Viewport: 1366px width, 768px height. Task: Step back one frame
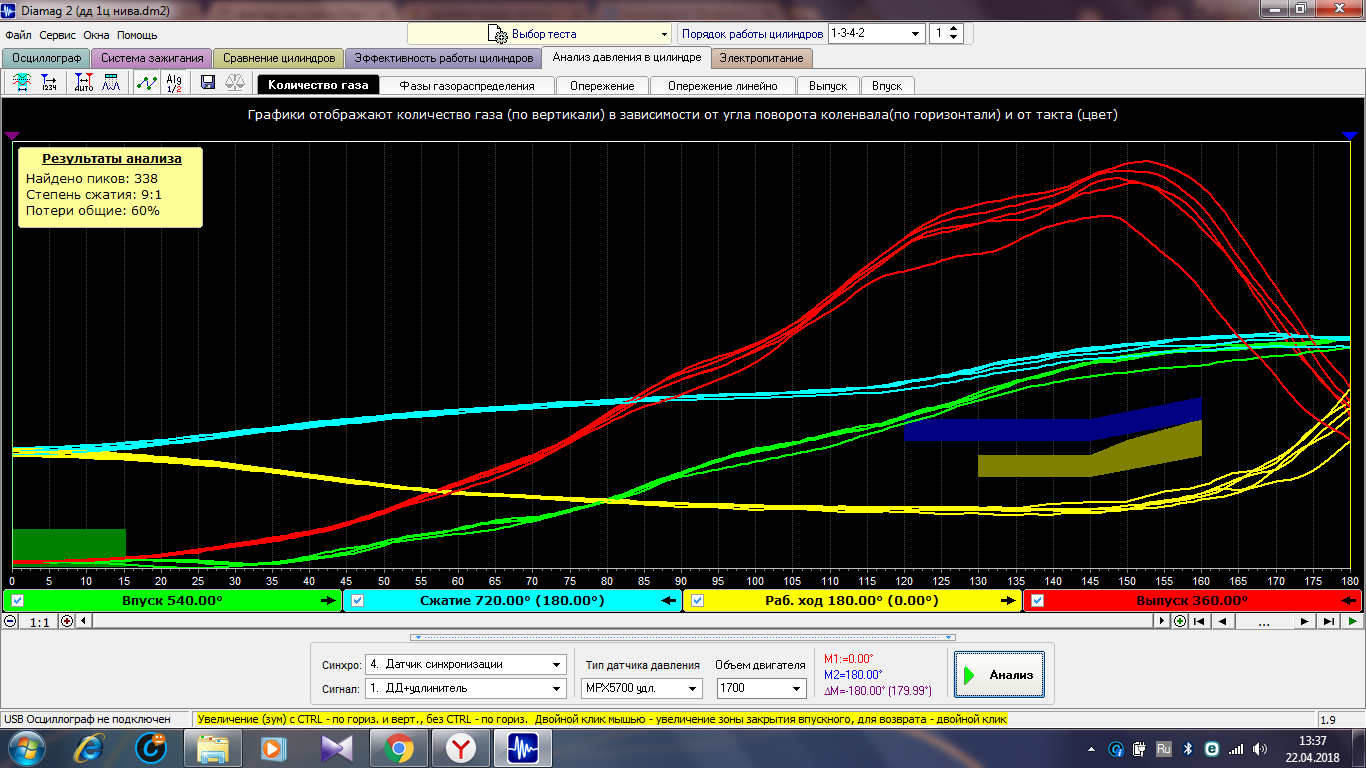1221,621
